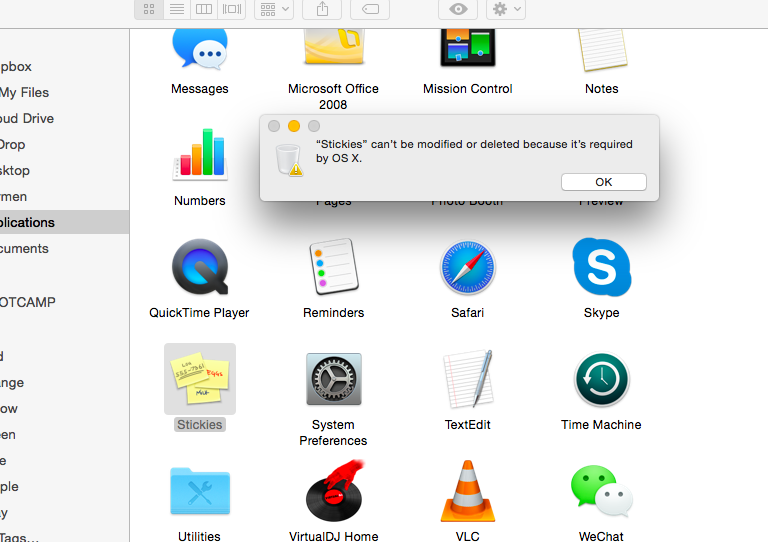Click the Mission Control name label

pos(468,89)
